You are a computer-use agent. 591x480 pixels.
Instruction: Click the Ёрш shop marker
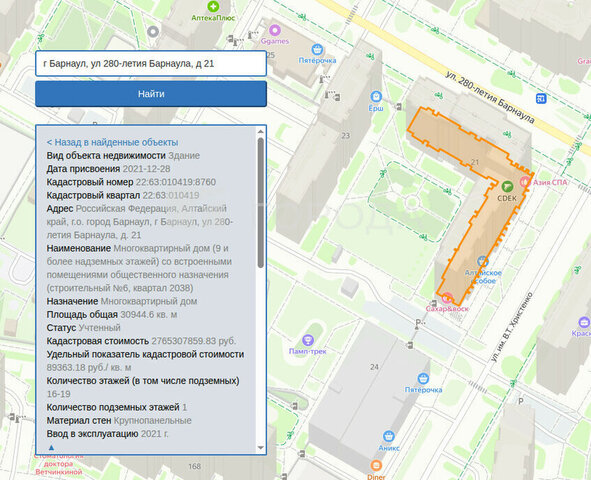[x=376, y=97]
